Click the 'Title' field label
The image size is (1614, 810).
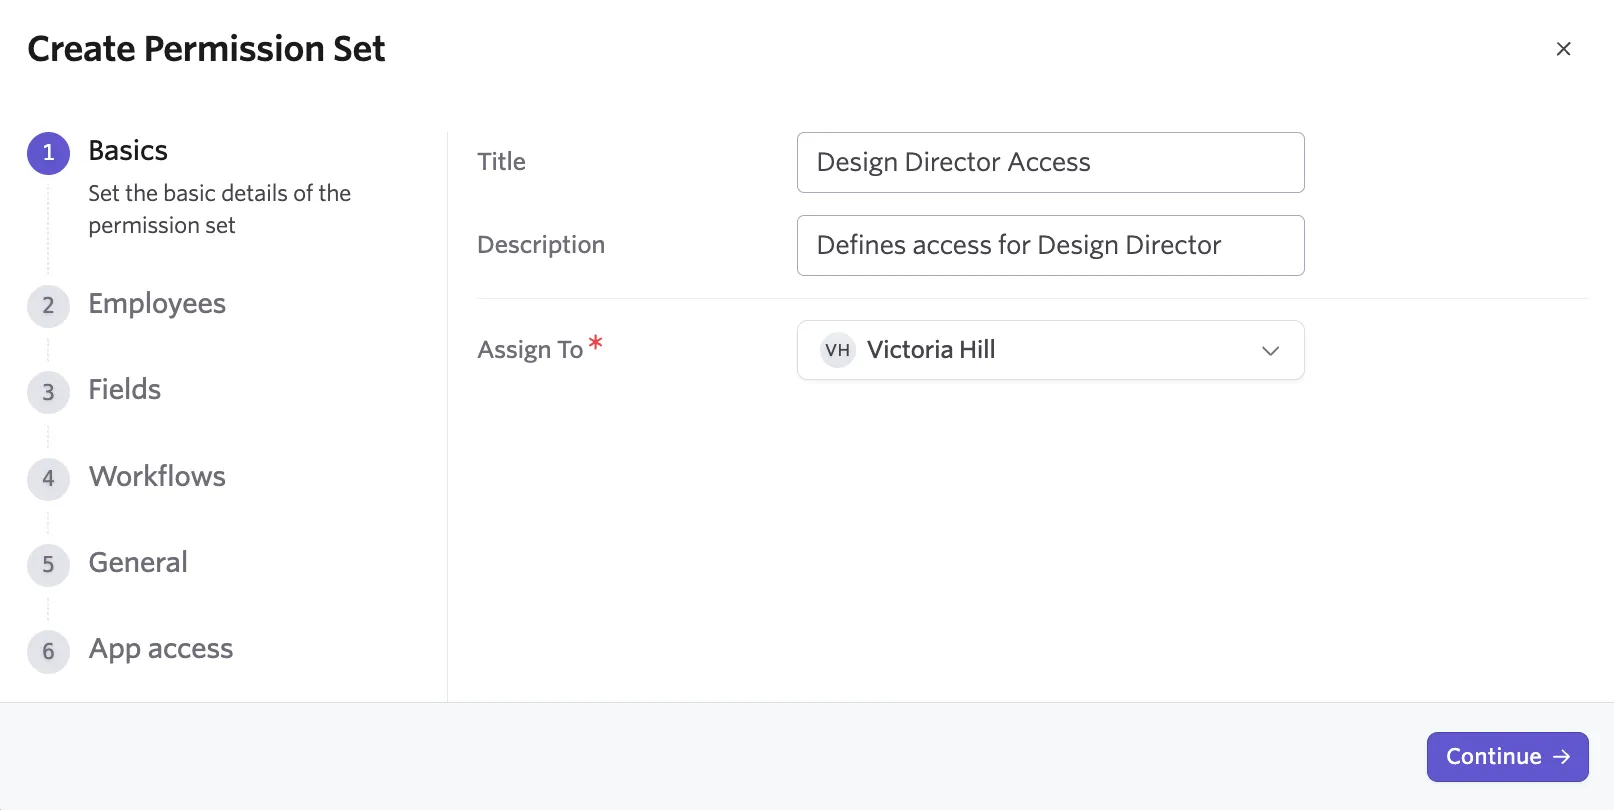point(501,162)
